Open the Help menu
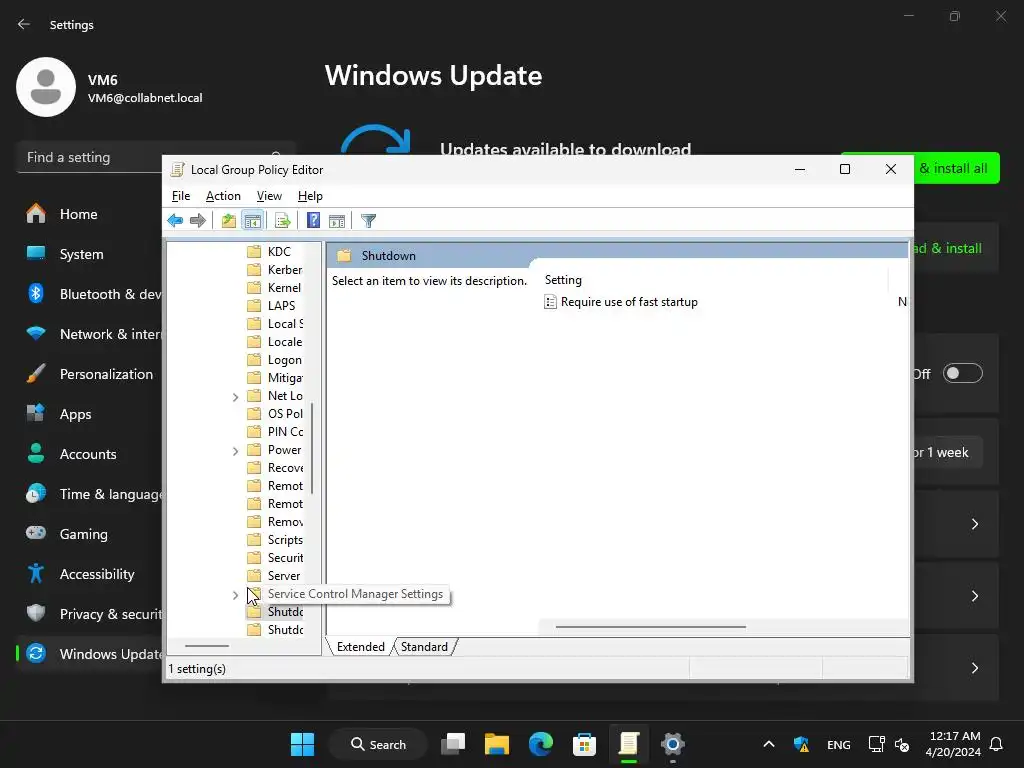1024x768 pixels. click(x=310, y=196)
